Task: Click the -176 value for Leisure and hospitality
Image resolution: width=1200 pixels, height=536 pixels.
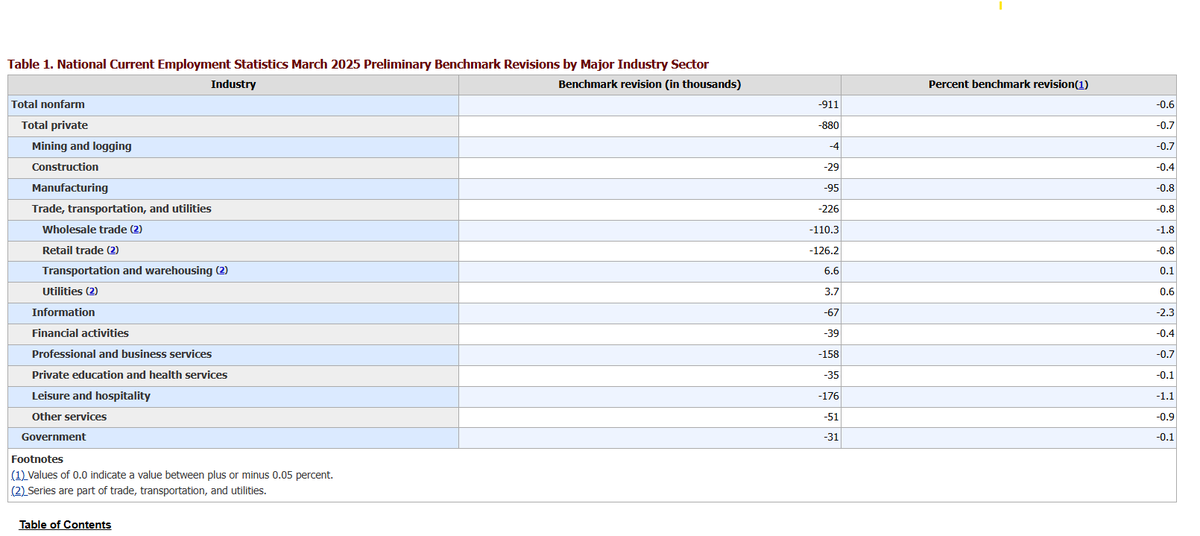Action: [x=829, y=397]
